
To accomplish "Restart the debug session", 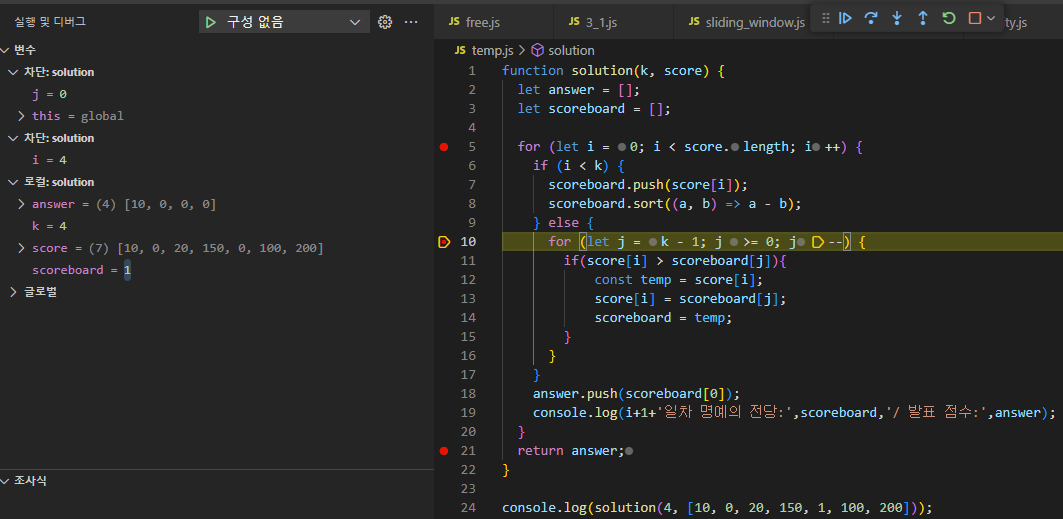I will tap(949, 18).
